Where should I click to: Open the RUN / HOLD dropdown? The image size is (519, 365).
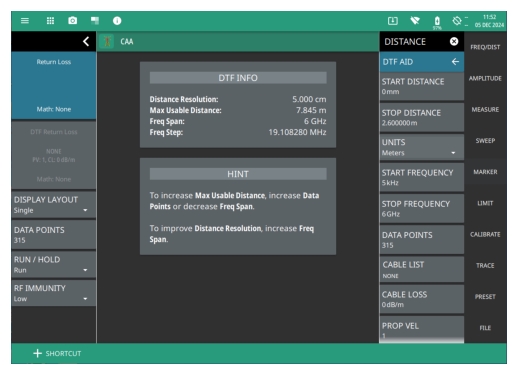click(x=54, y=264)
